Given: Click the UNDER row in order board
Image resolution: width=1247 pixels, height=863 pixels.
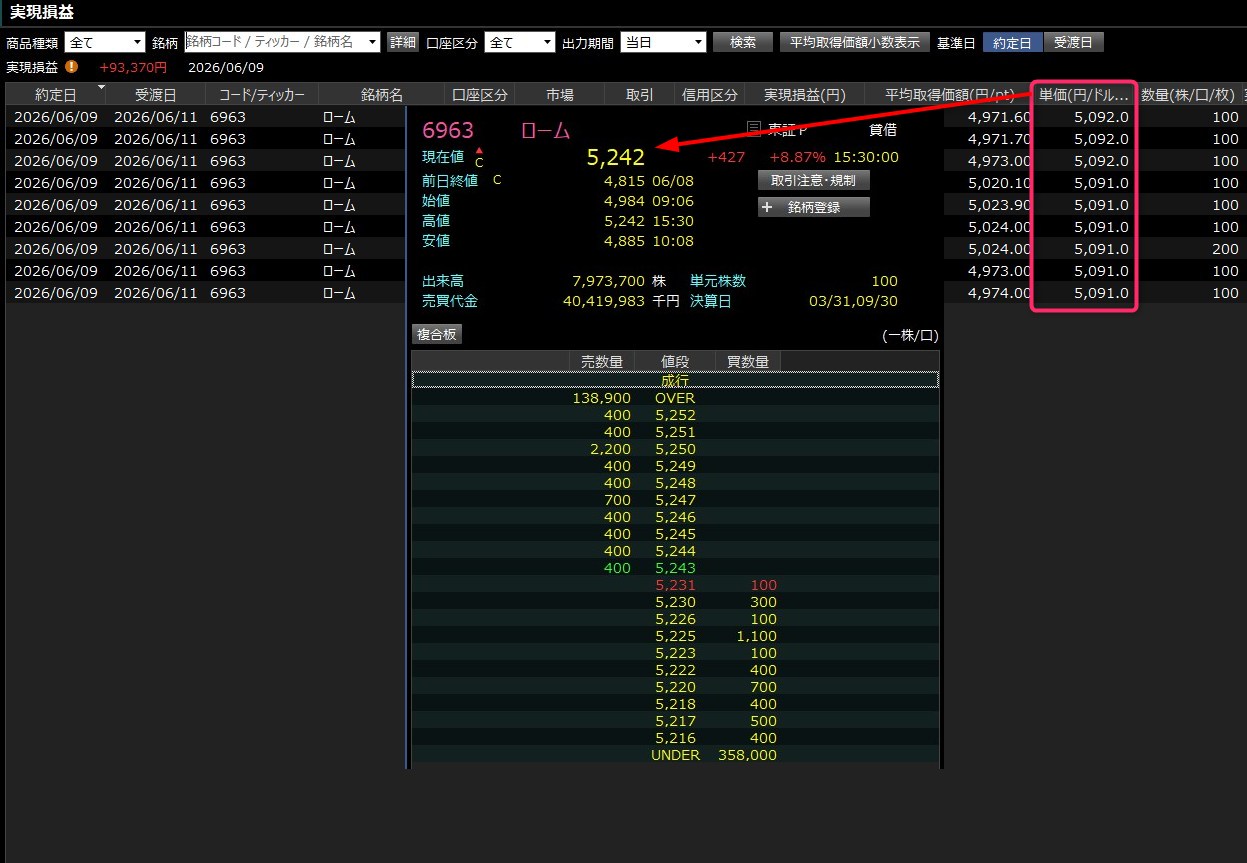Looking at the screenshot, I should point(675,755).
